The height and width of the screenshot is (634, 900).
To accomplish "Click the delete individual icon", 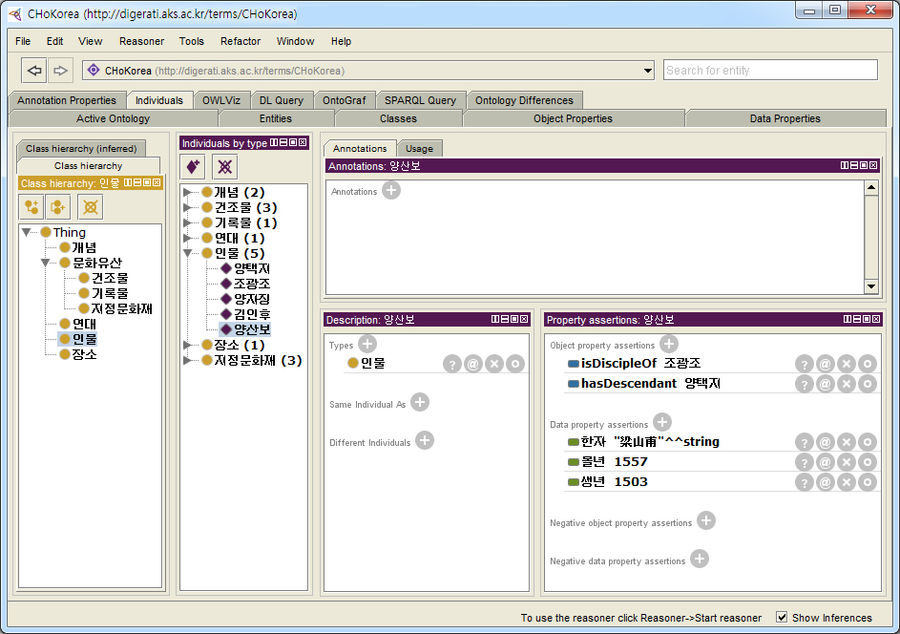I will coord(225,167).
